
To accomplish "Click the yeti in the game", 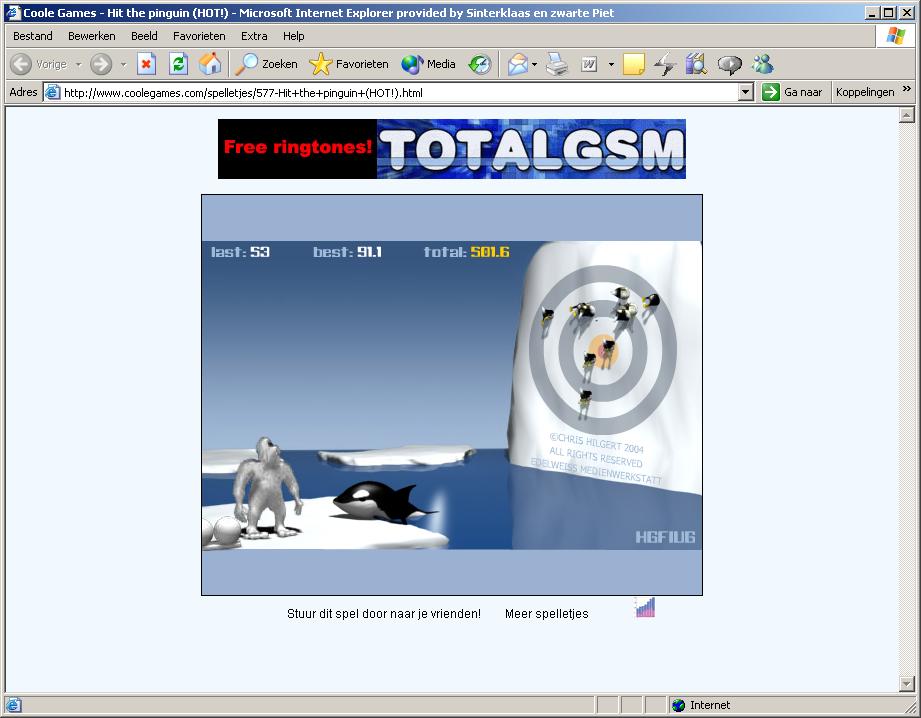I will click(x=267, y=487).
